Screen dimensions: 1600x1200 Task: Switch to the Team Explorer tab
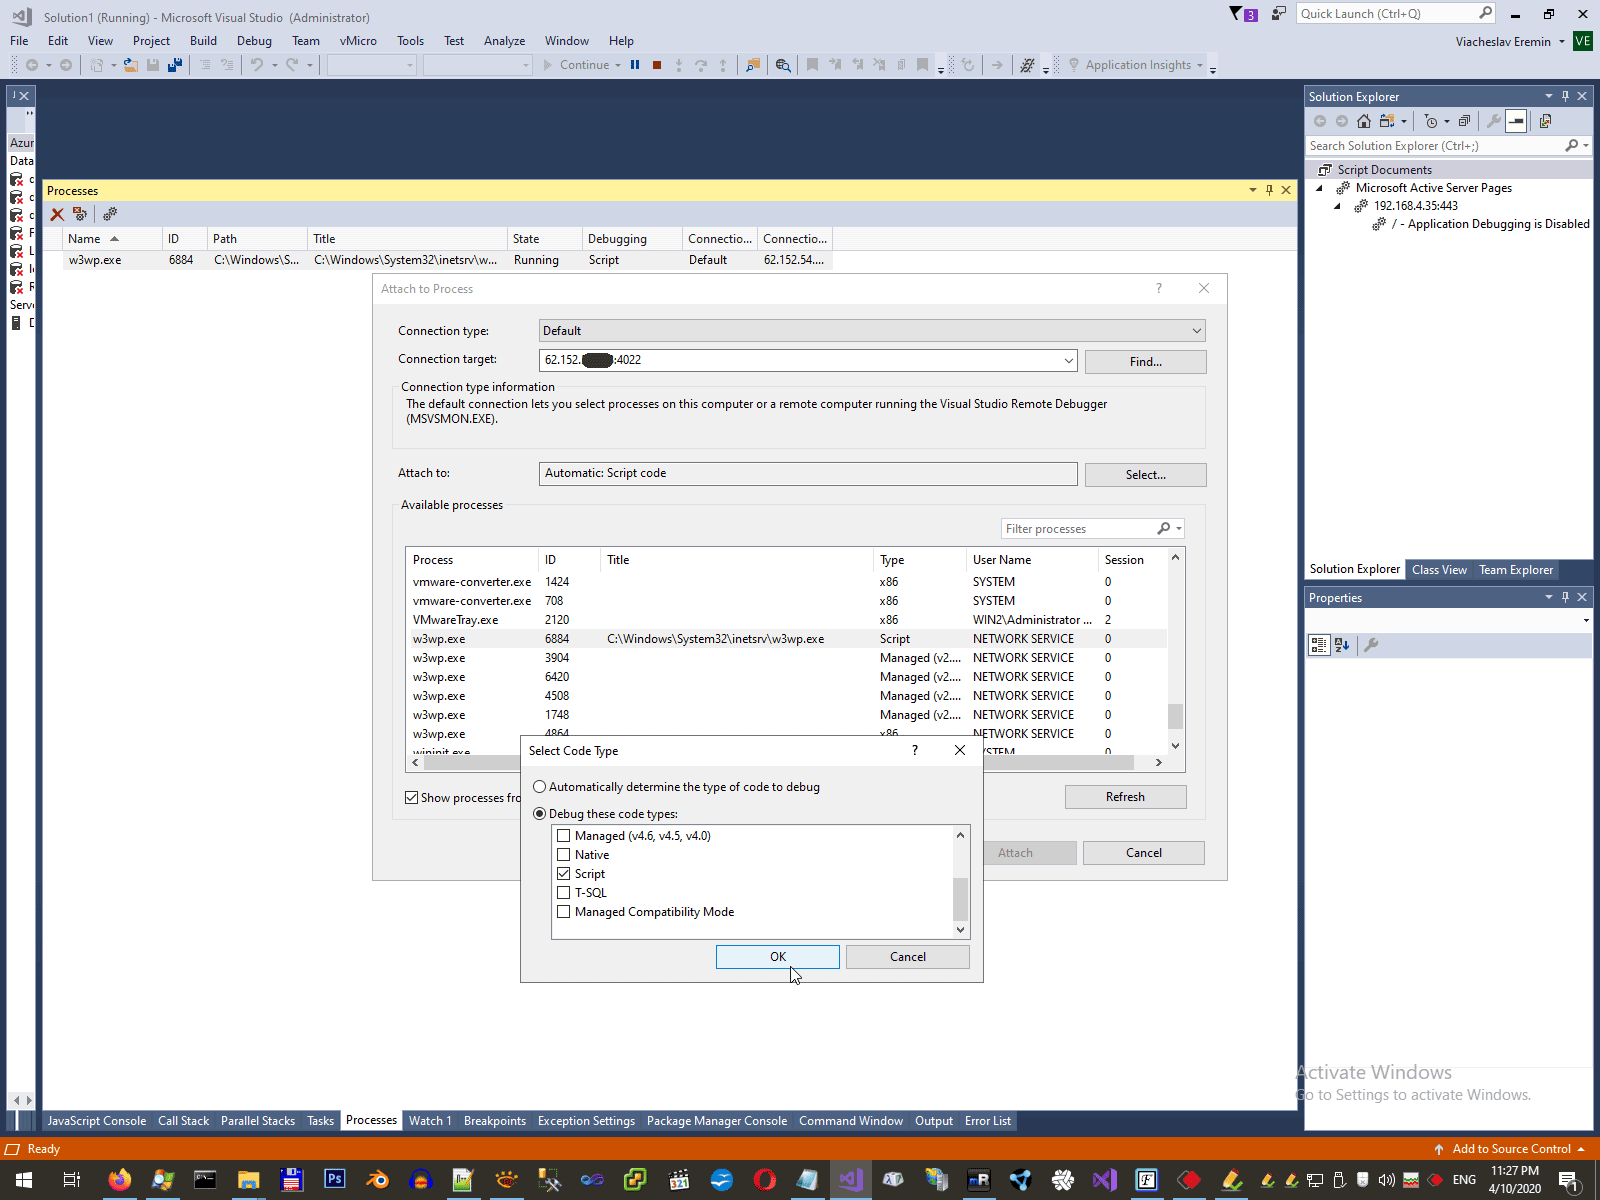click(1516, 570)
